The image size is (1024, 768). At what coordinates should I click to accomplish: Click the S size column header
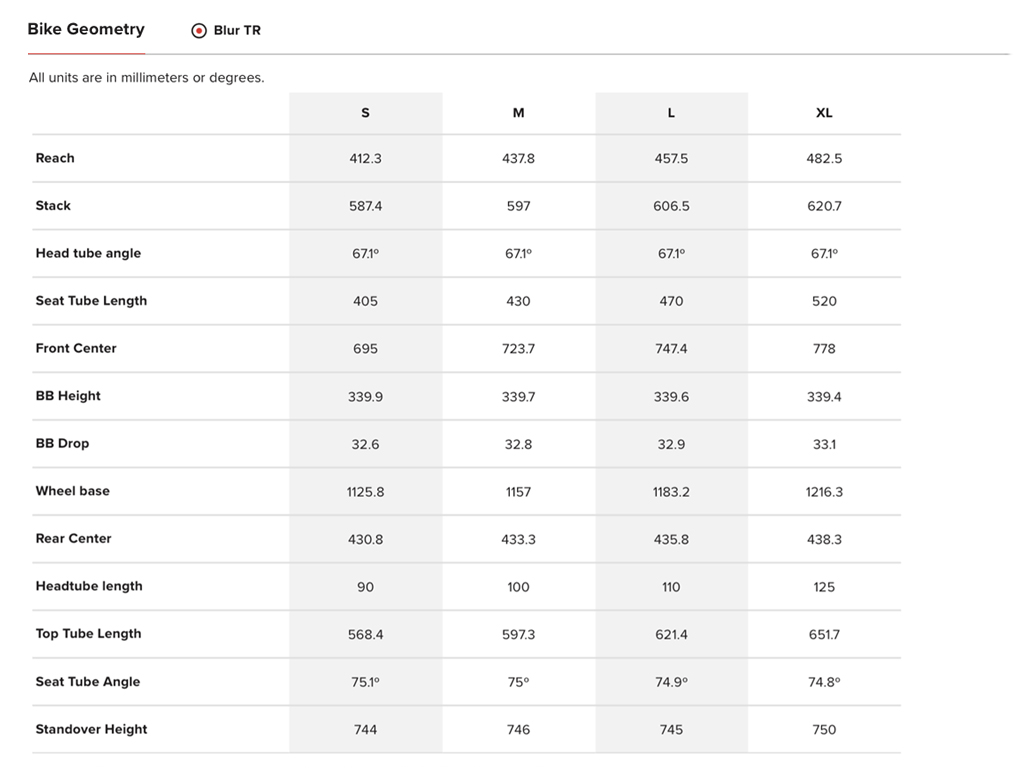pos(365,113)
